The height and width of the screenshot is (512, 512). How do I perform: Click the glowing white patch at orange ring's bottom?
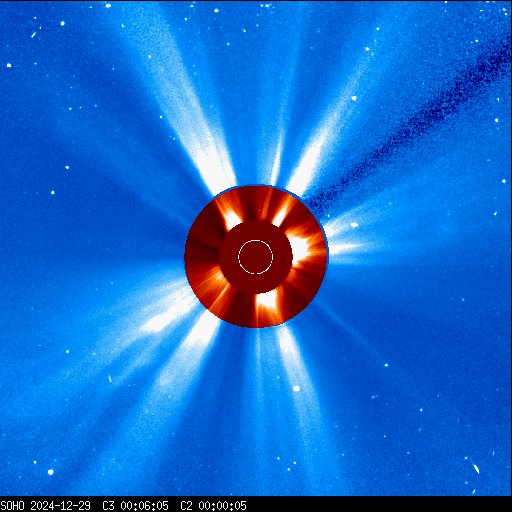click(267, 302)
